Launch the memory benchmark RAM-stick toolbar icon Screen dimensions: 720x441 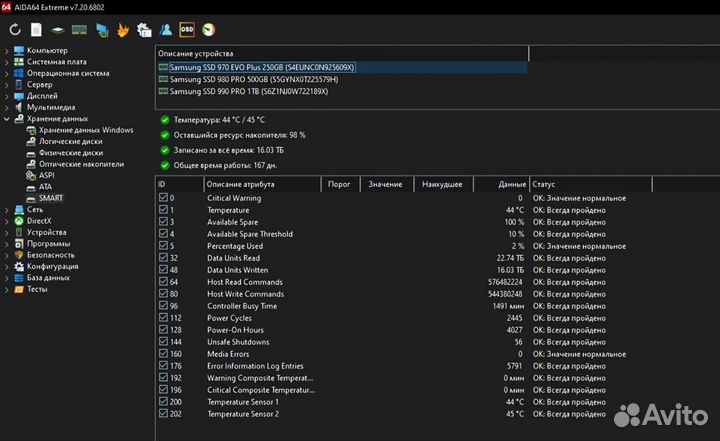(x=79, y=30)
